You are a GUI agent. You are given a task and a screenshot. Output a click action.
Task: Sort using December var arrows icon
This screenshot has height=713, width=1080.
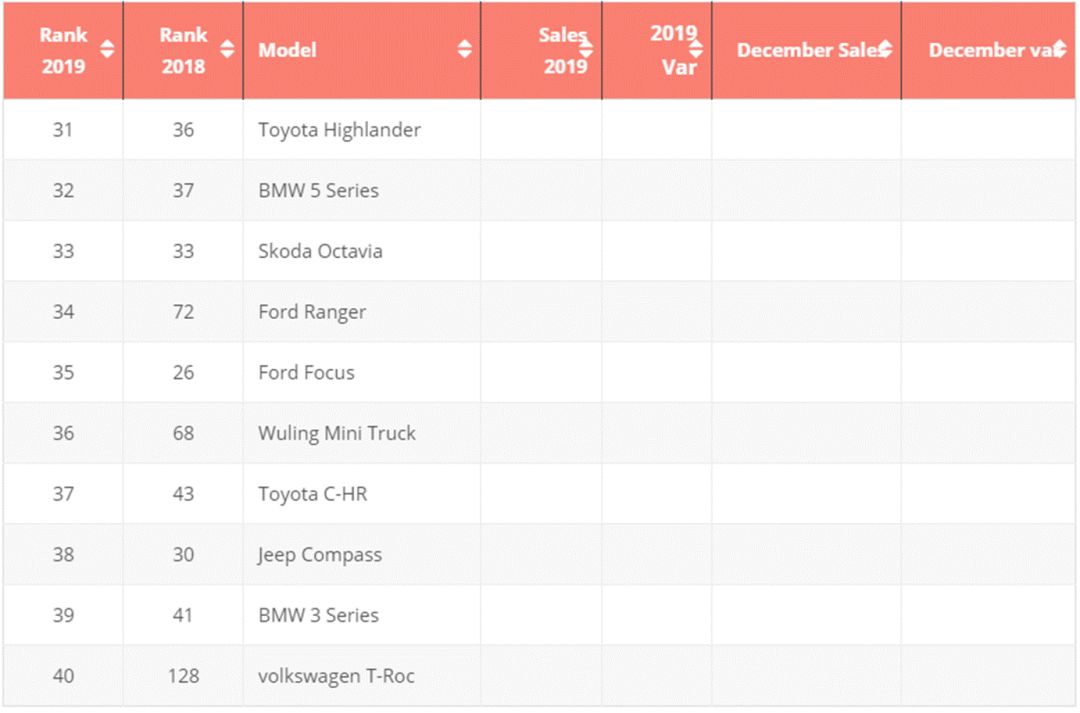(1059, 49)
